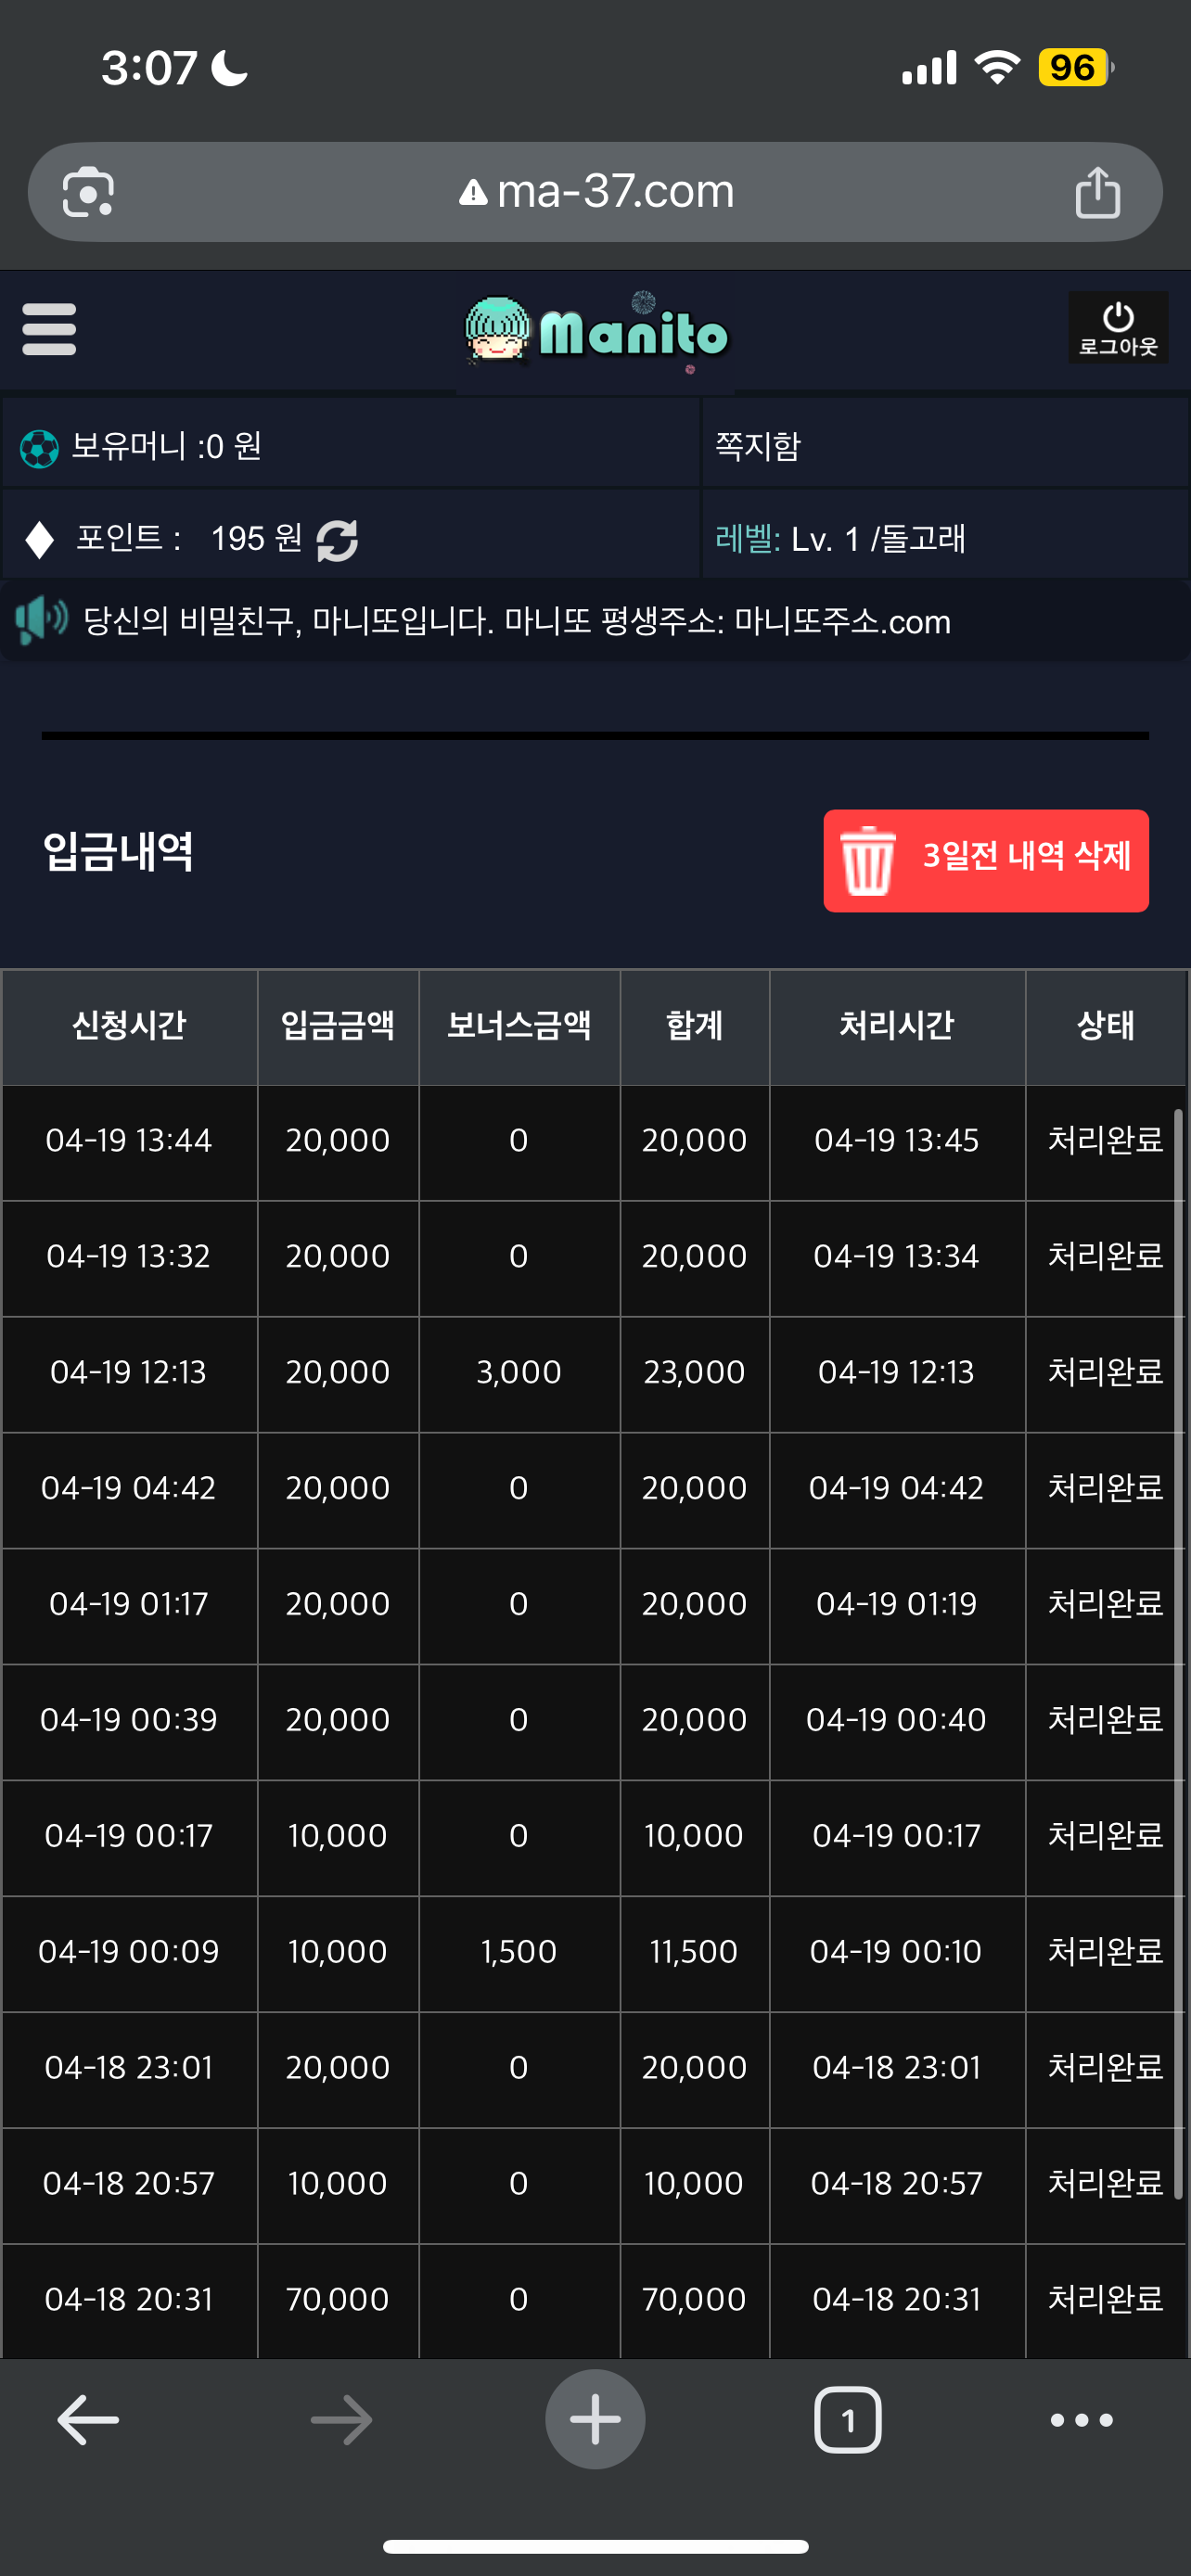
Task: Refresh points with the circular arrows icon
Action: tap(337, 540)
